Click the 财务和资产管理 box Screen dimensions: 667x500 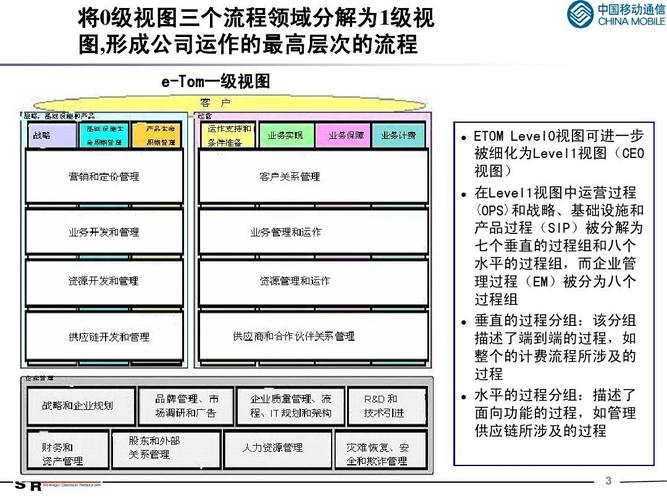(68, 450)
